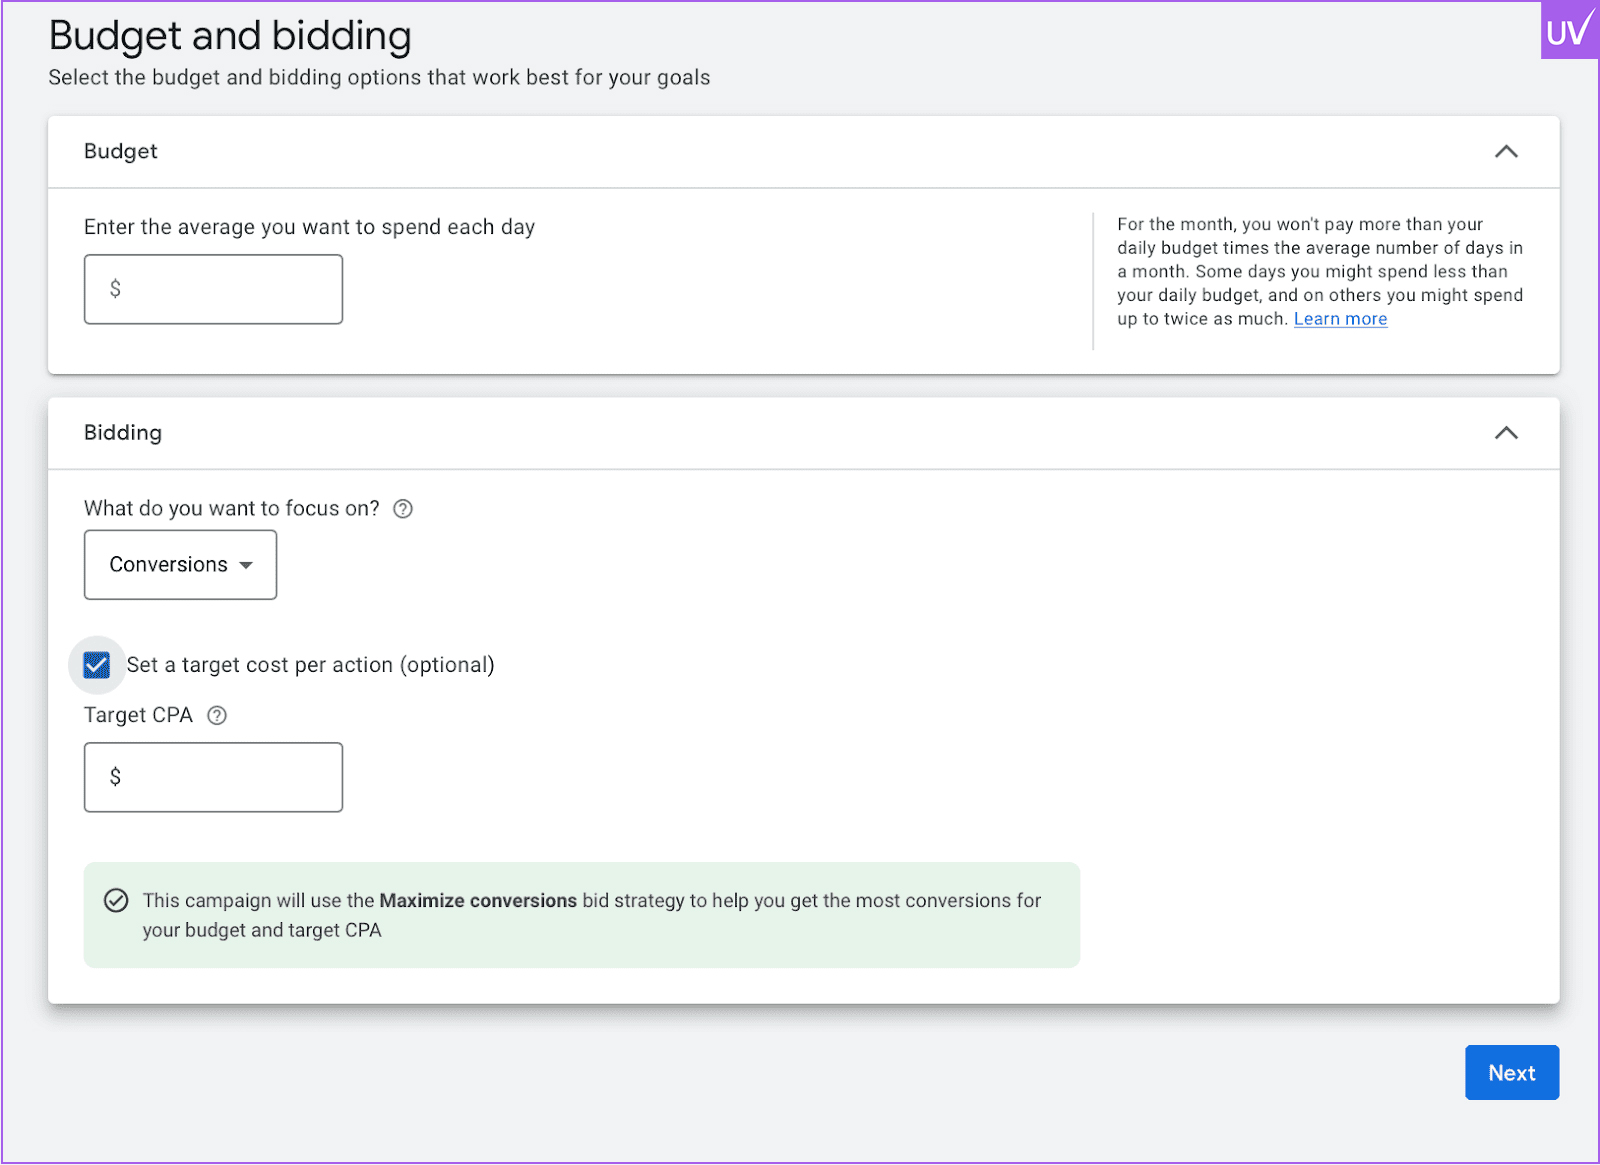1600x1165 pixels.
Task: Click the dollar sign in the daily budget field
Action: click(x=116, y=289)
